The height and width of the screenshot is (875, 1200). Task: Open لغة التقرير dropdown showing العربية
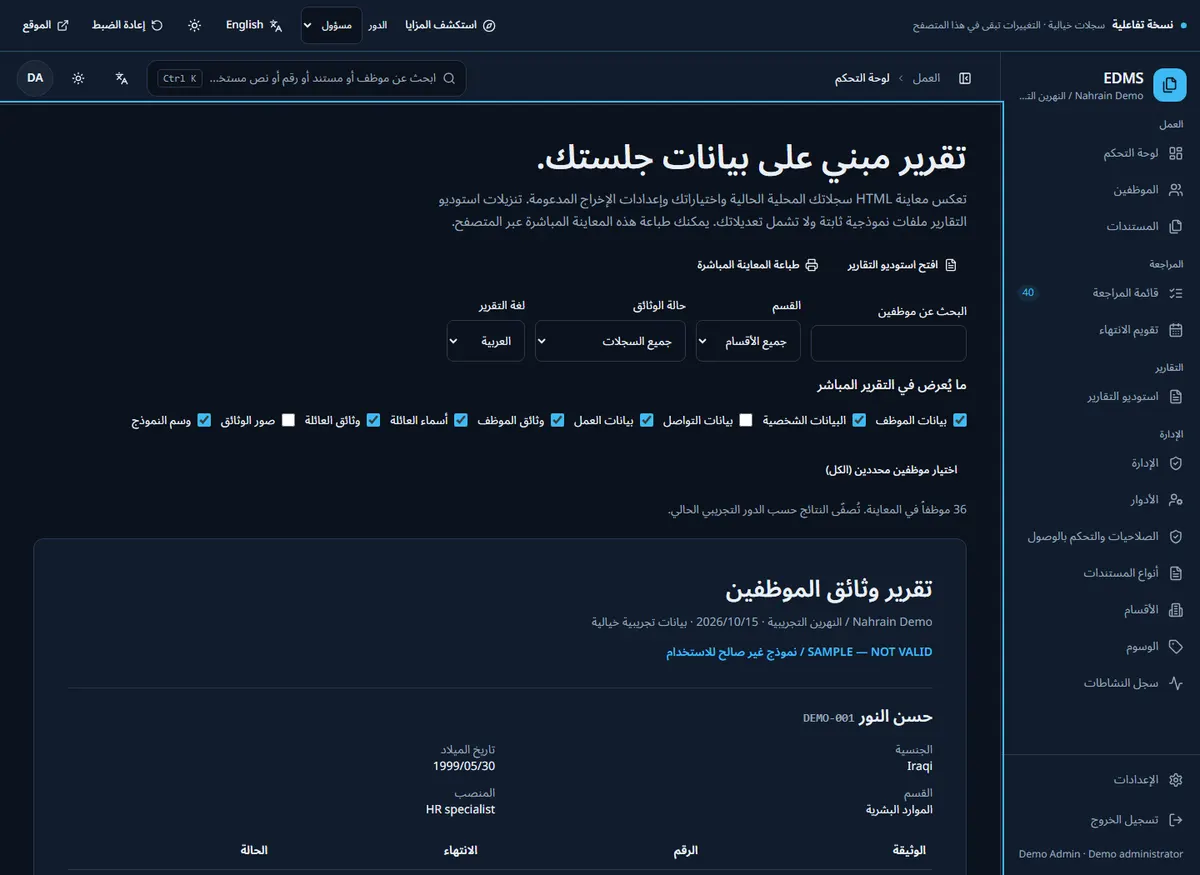point(486,341)
